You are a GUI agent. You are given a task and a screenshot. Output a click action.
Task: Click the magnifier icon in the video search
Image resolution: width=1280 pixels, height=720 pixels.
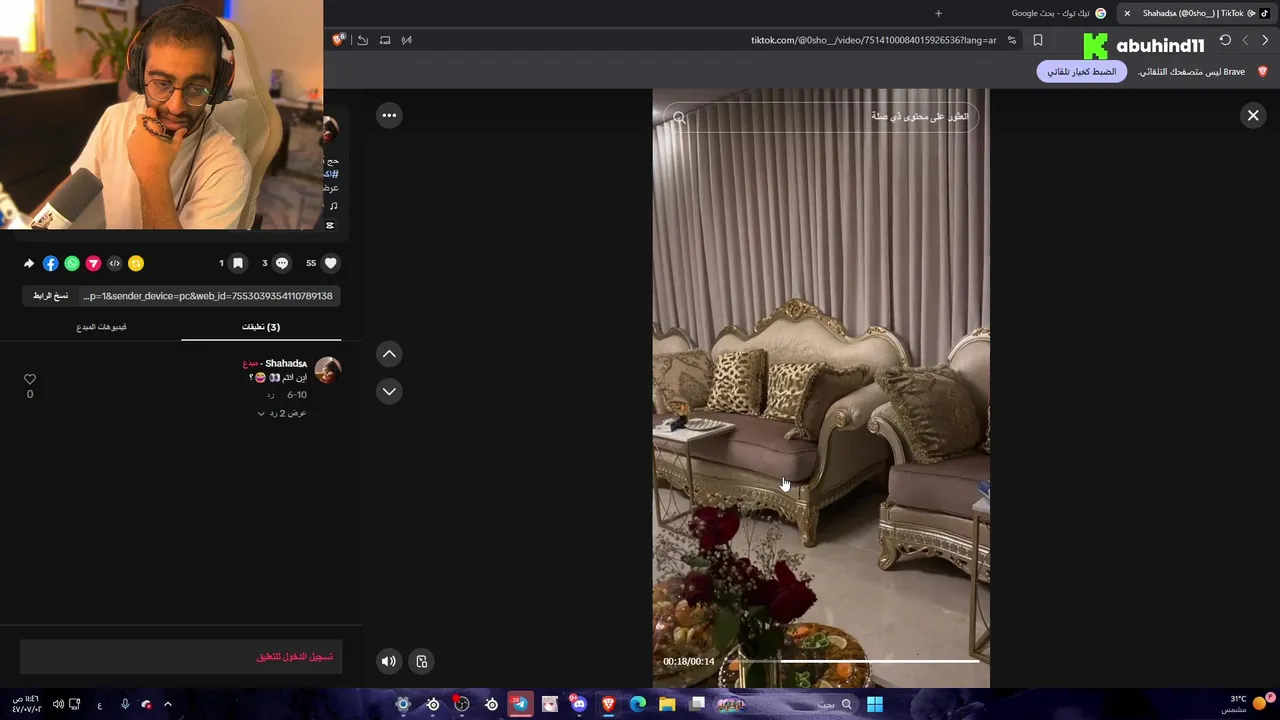coord(679,118)
